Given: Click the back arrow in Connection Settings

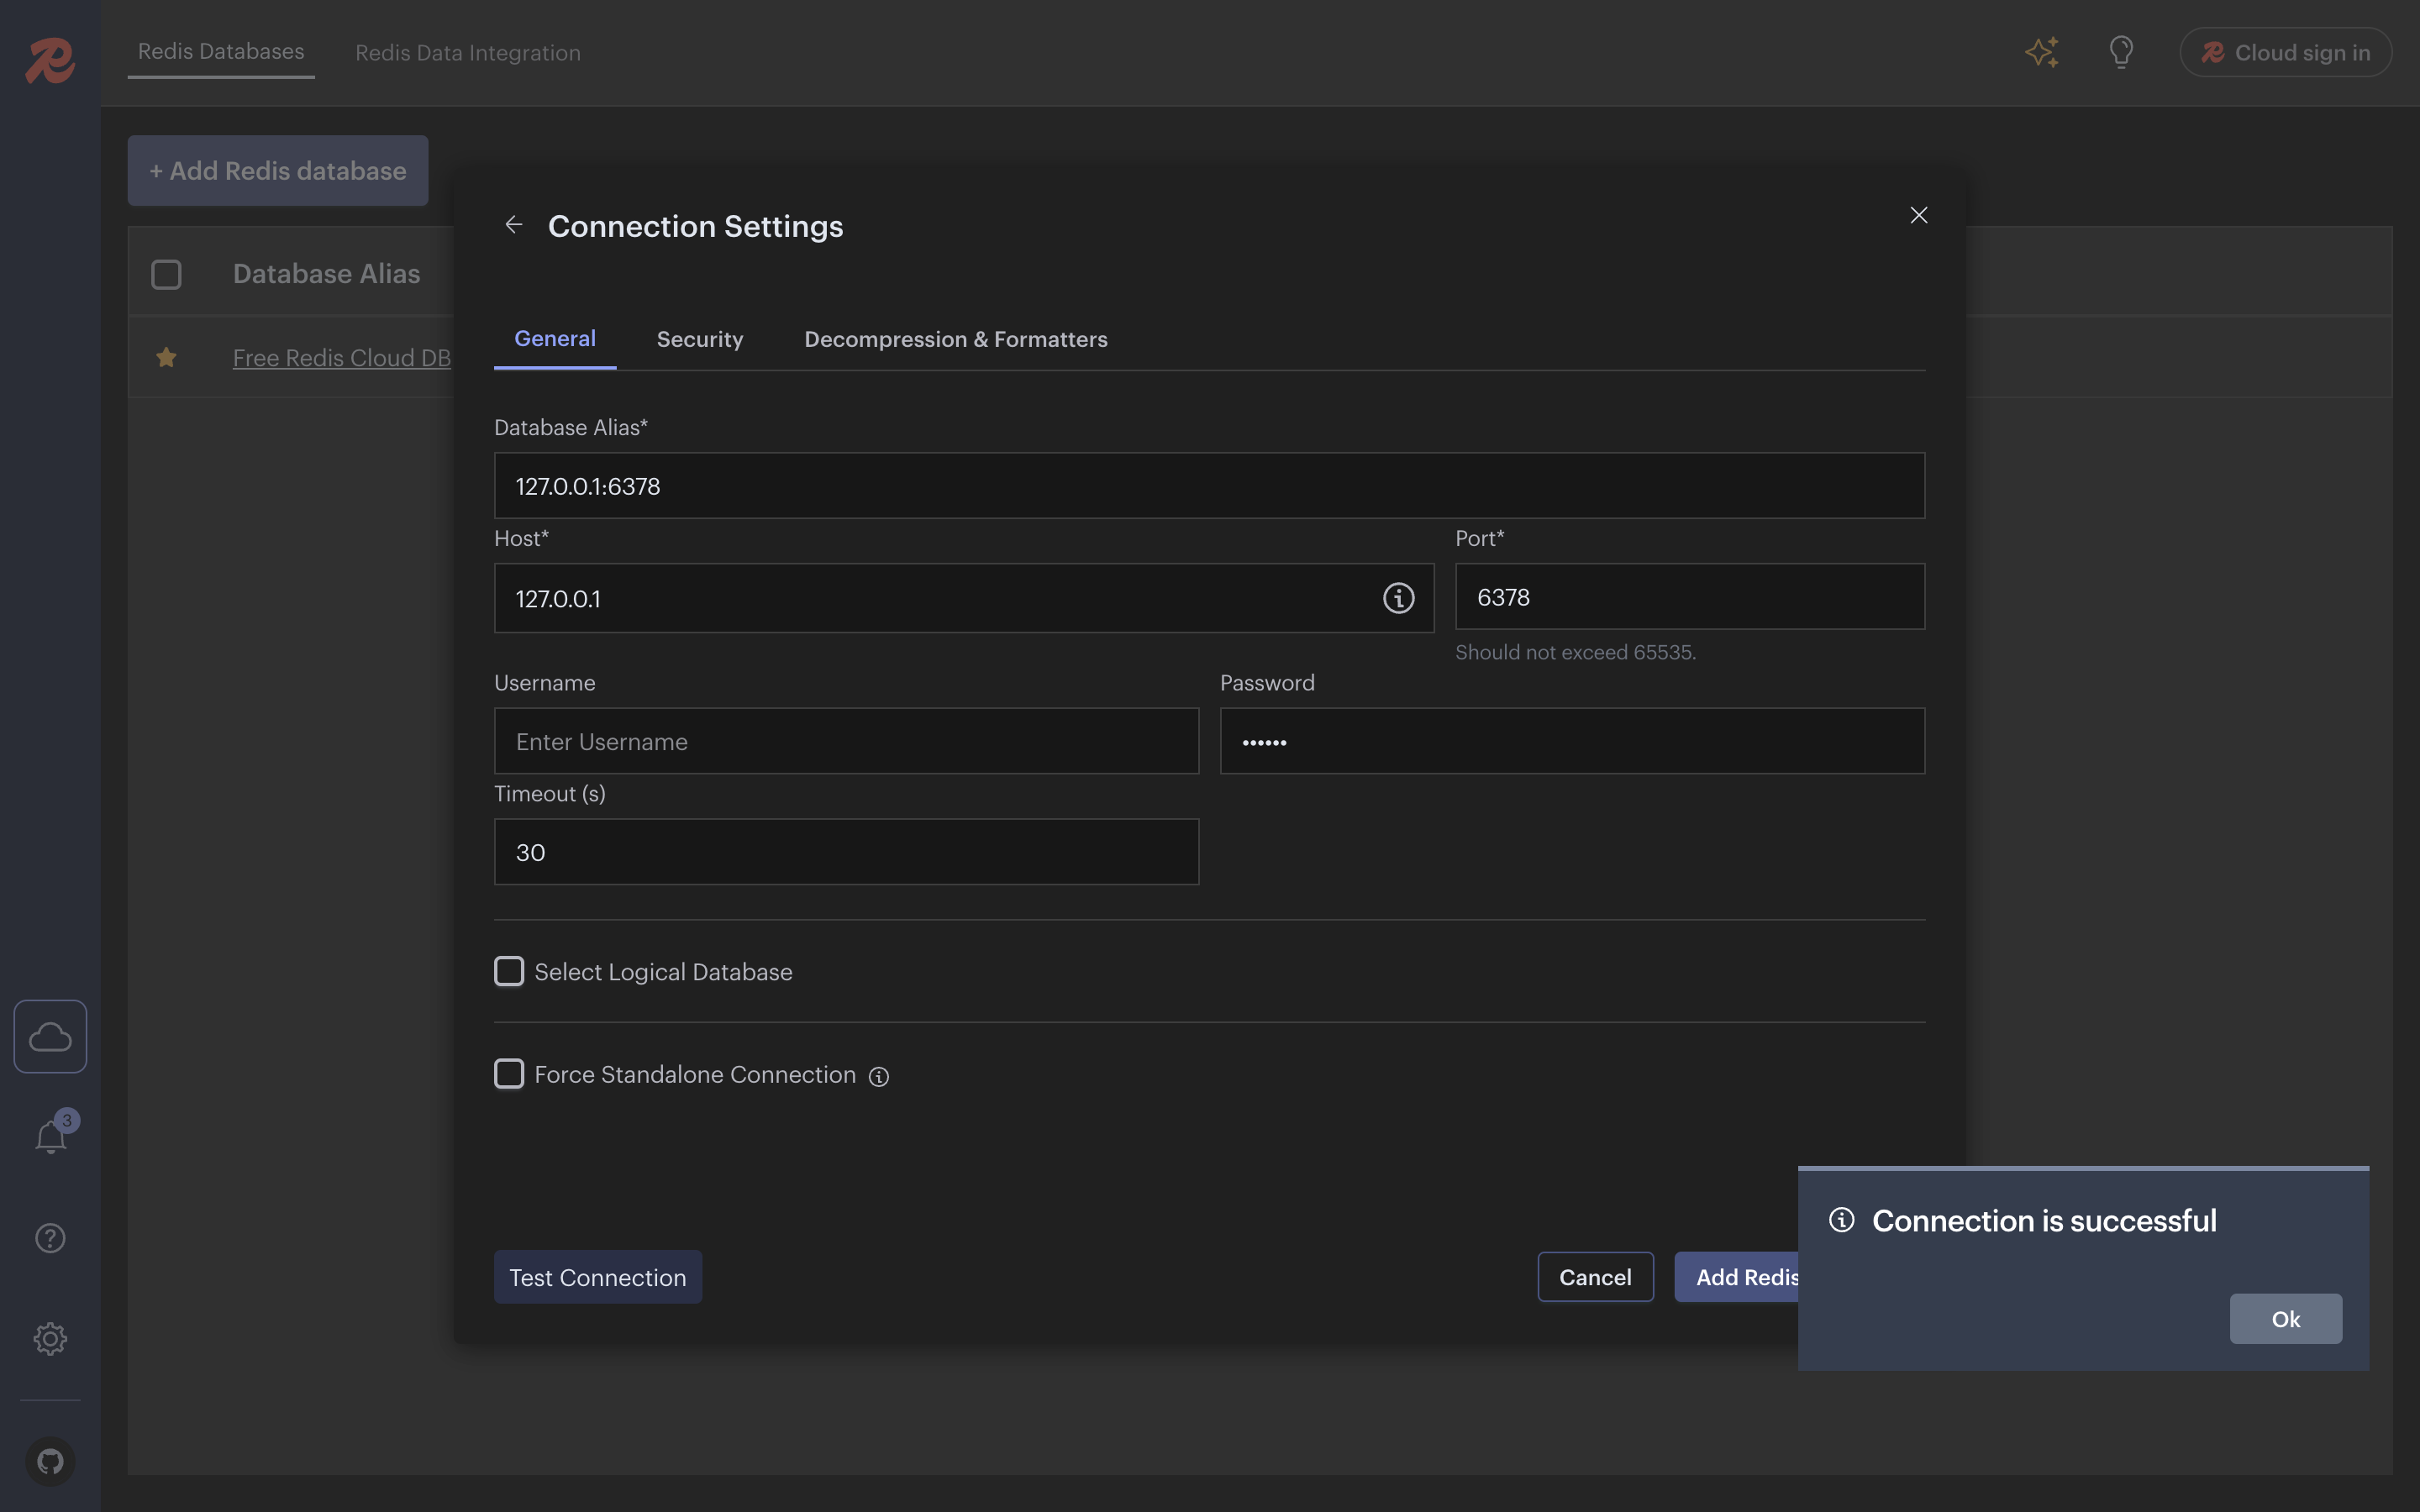Looking at the screenshot, I should [x=513, y=225].
